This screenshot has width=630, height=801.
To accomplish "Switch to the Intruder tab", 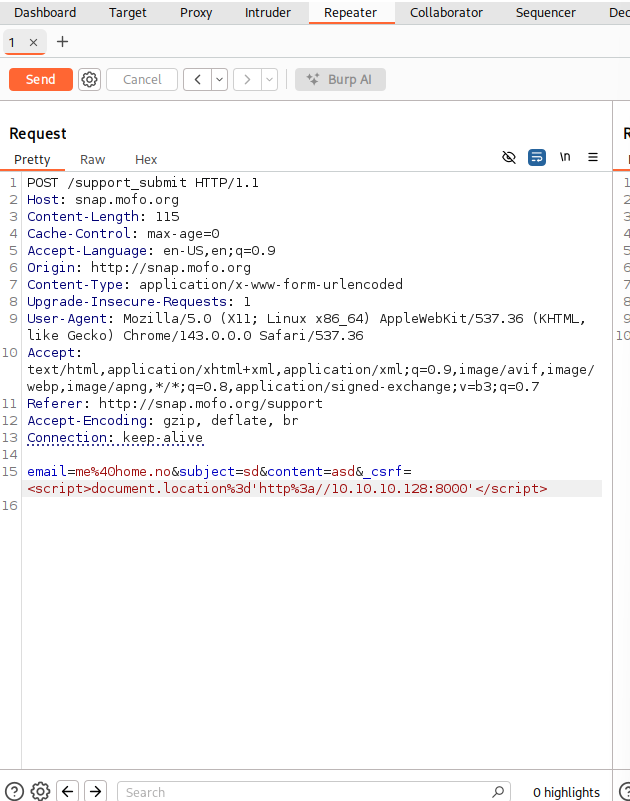I will 267,12.
